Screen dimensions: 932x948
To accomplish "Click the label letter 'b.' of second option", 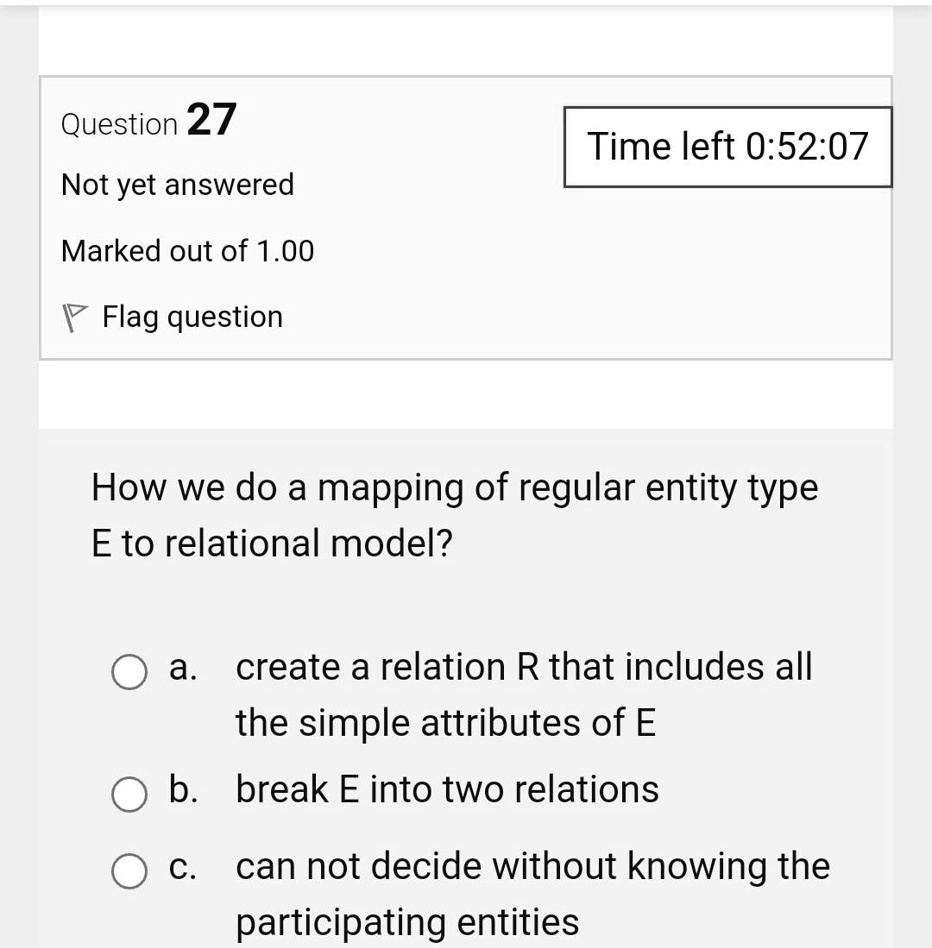I will (182, 789).
